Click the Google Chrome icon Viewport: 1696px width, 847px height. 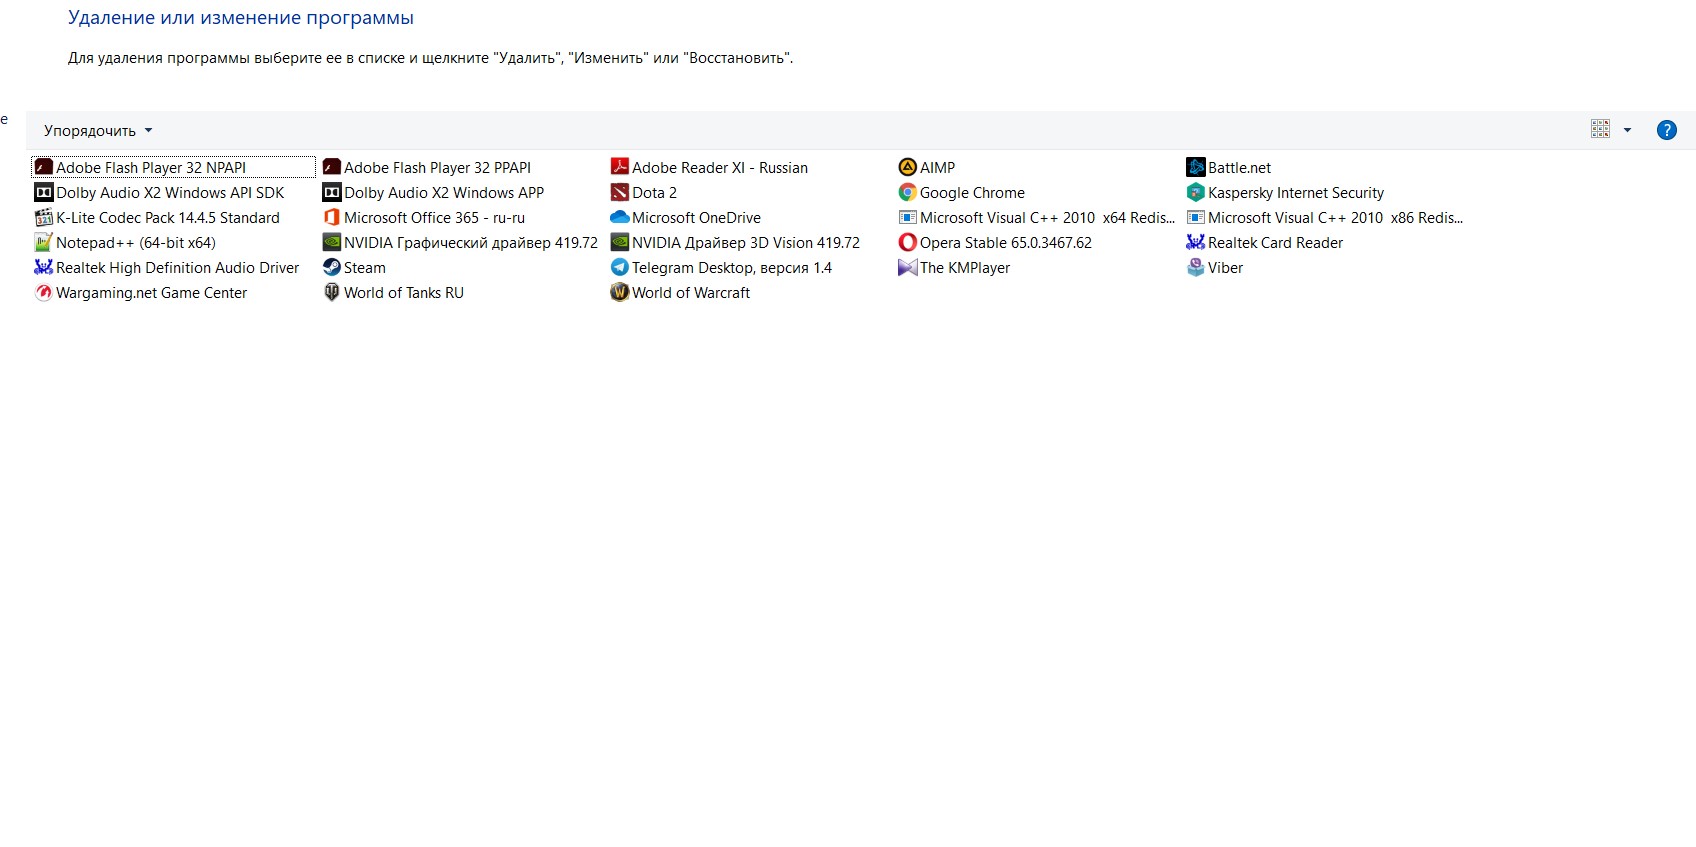[908, 192]
